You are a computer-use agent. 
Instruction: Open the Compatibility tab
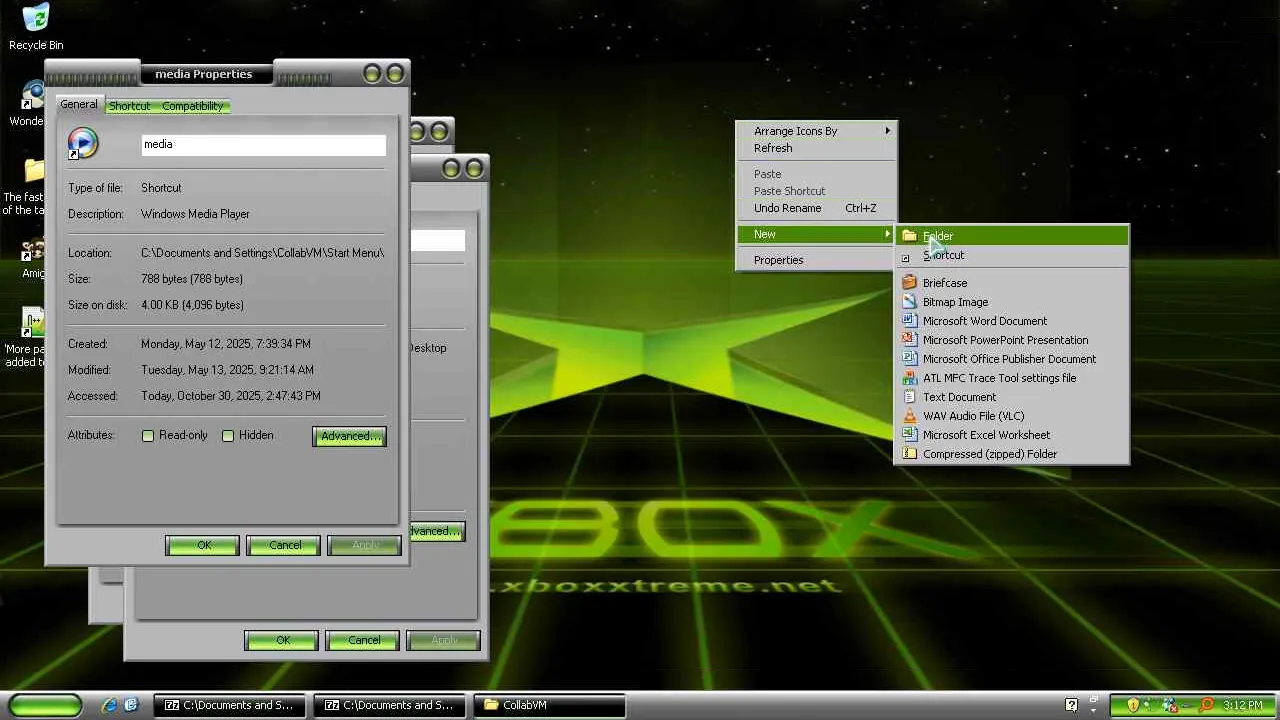click(x=193, y=106)
